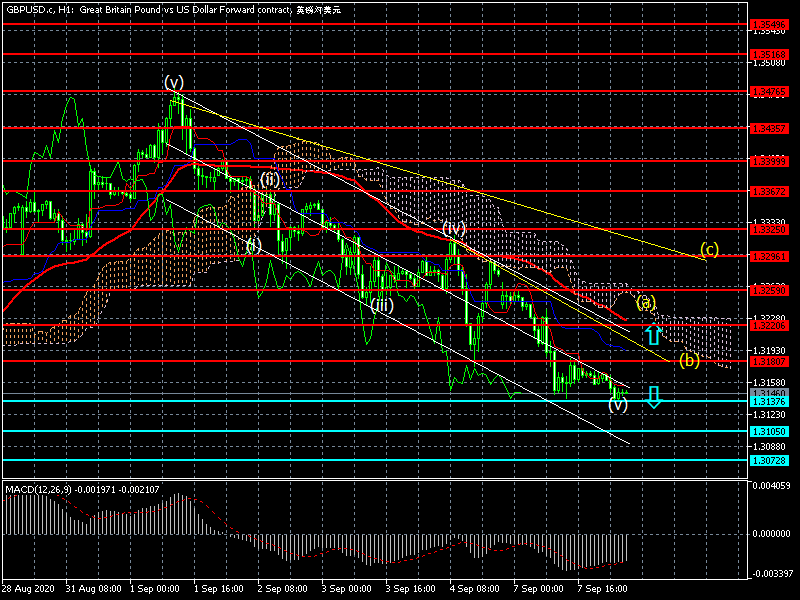Click the 4 Sep 08:00 time label
Image resolution: width=800 pixels, height=600 pixels.
tap(473, 589)
